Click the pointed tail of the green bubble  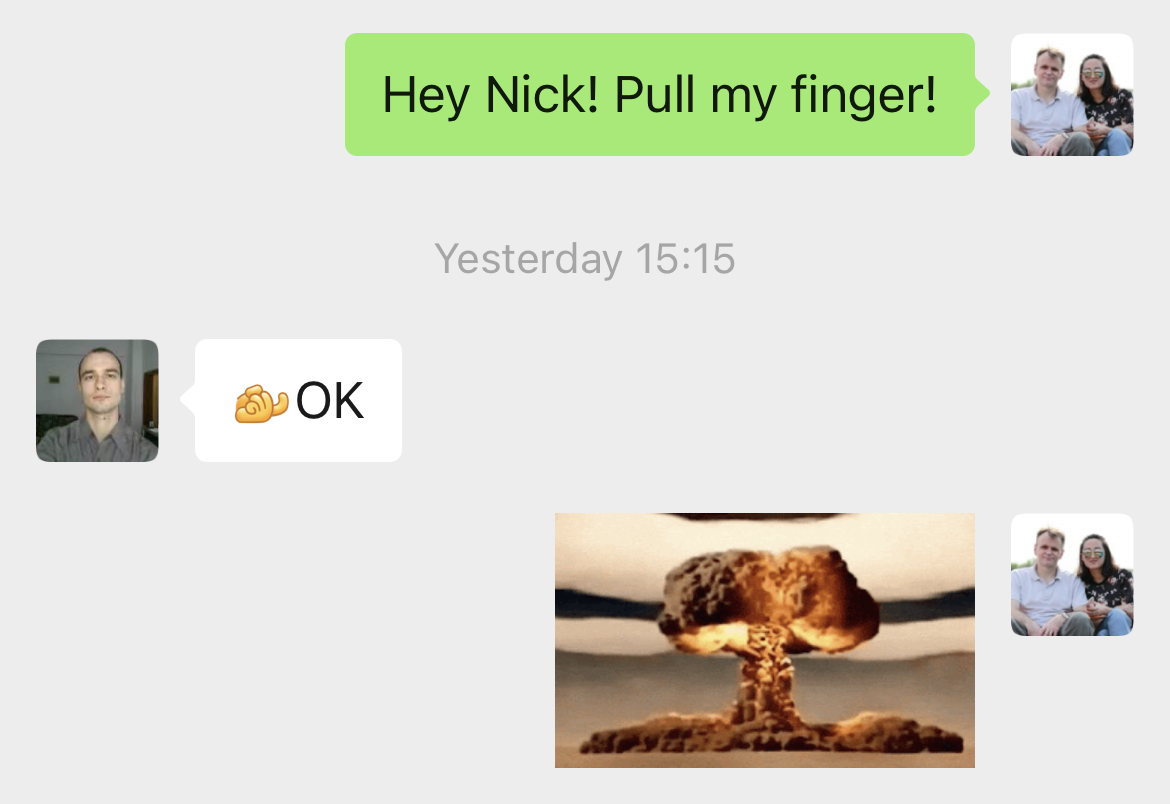click(983, 94)
